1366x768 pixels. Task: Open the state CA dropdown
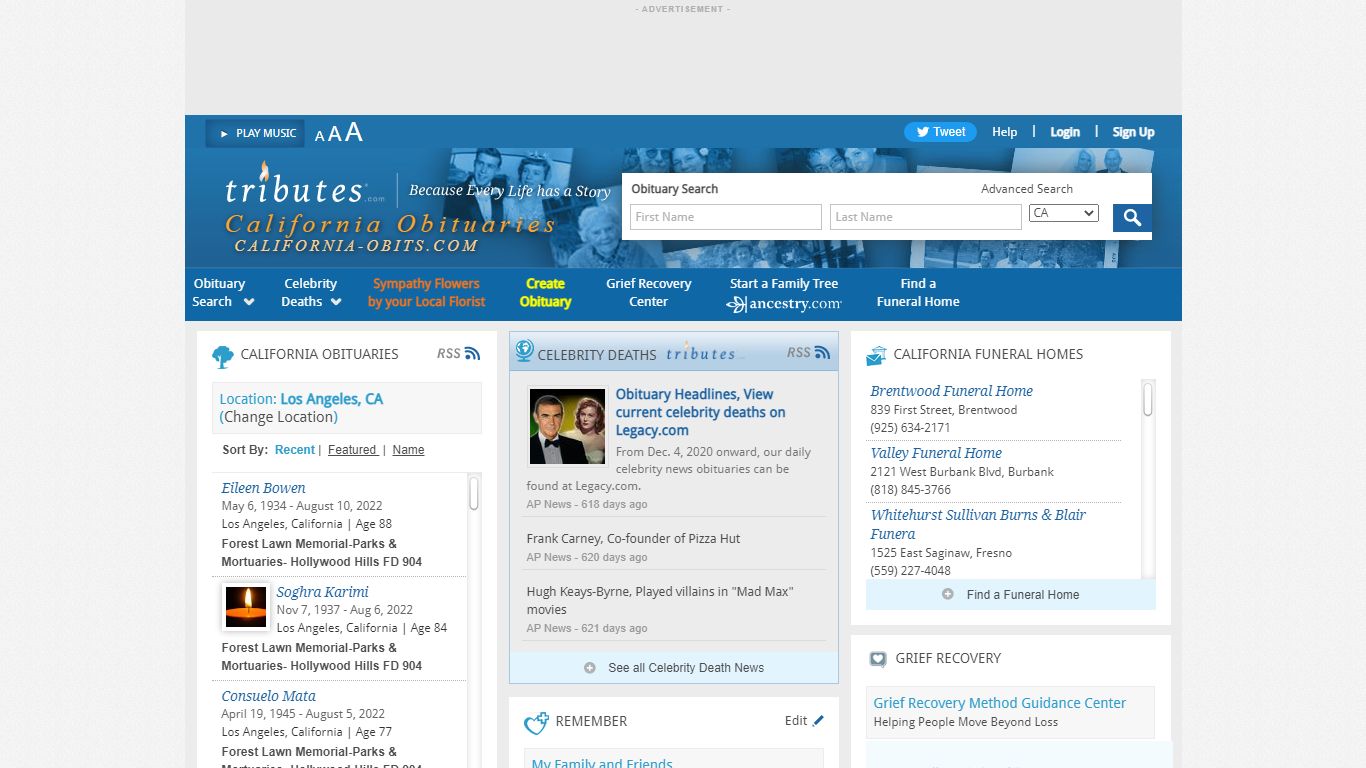pos(1063,213)
